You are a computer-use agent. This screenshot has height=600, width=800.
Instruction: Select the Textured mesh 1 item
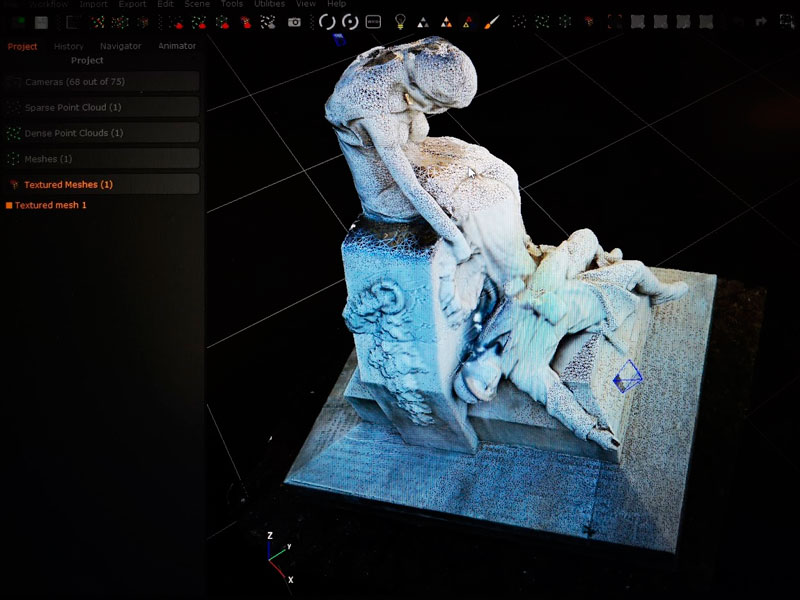[x=51, y=205]
